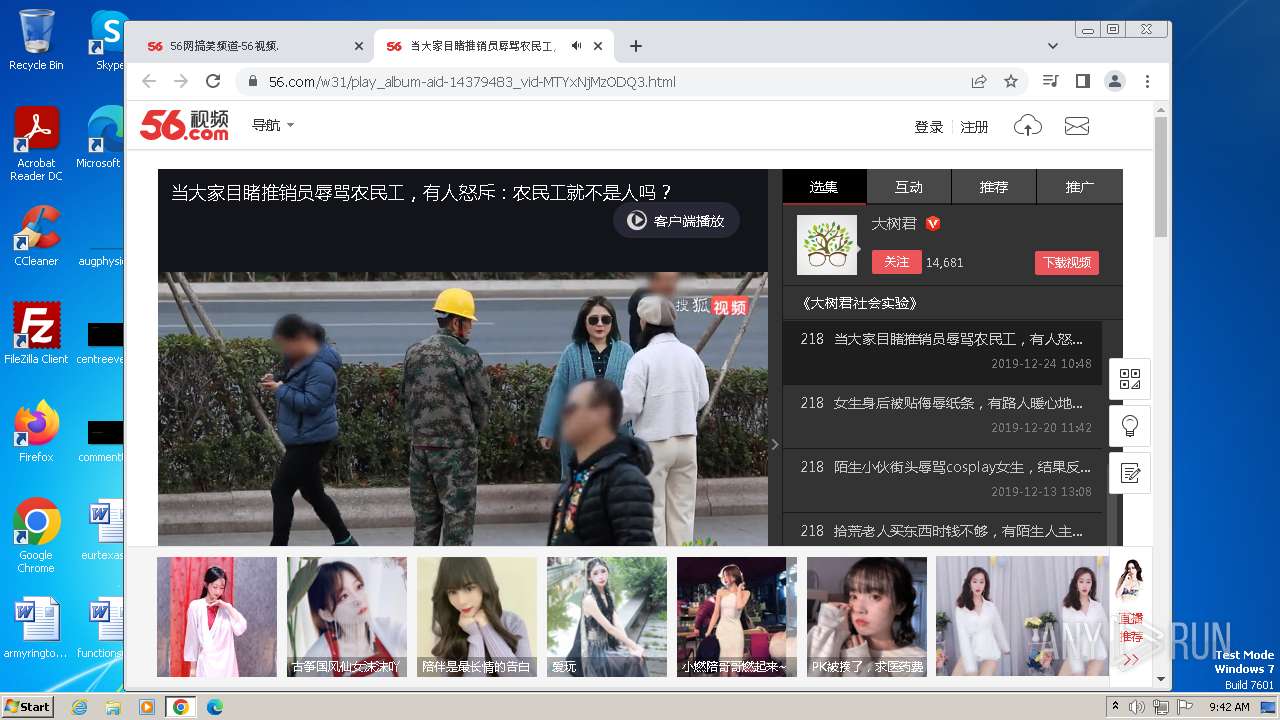Image resolution: width=1280 pixels, height=720 pixels.
Task: Open the messages envelope icon
Action: pyautogui.click(x=1076, y=126)
